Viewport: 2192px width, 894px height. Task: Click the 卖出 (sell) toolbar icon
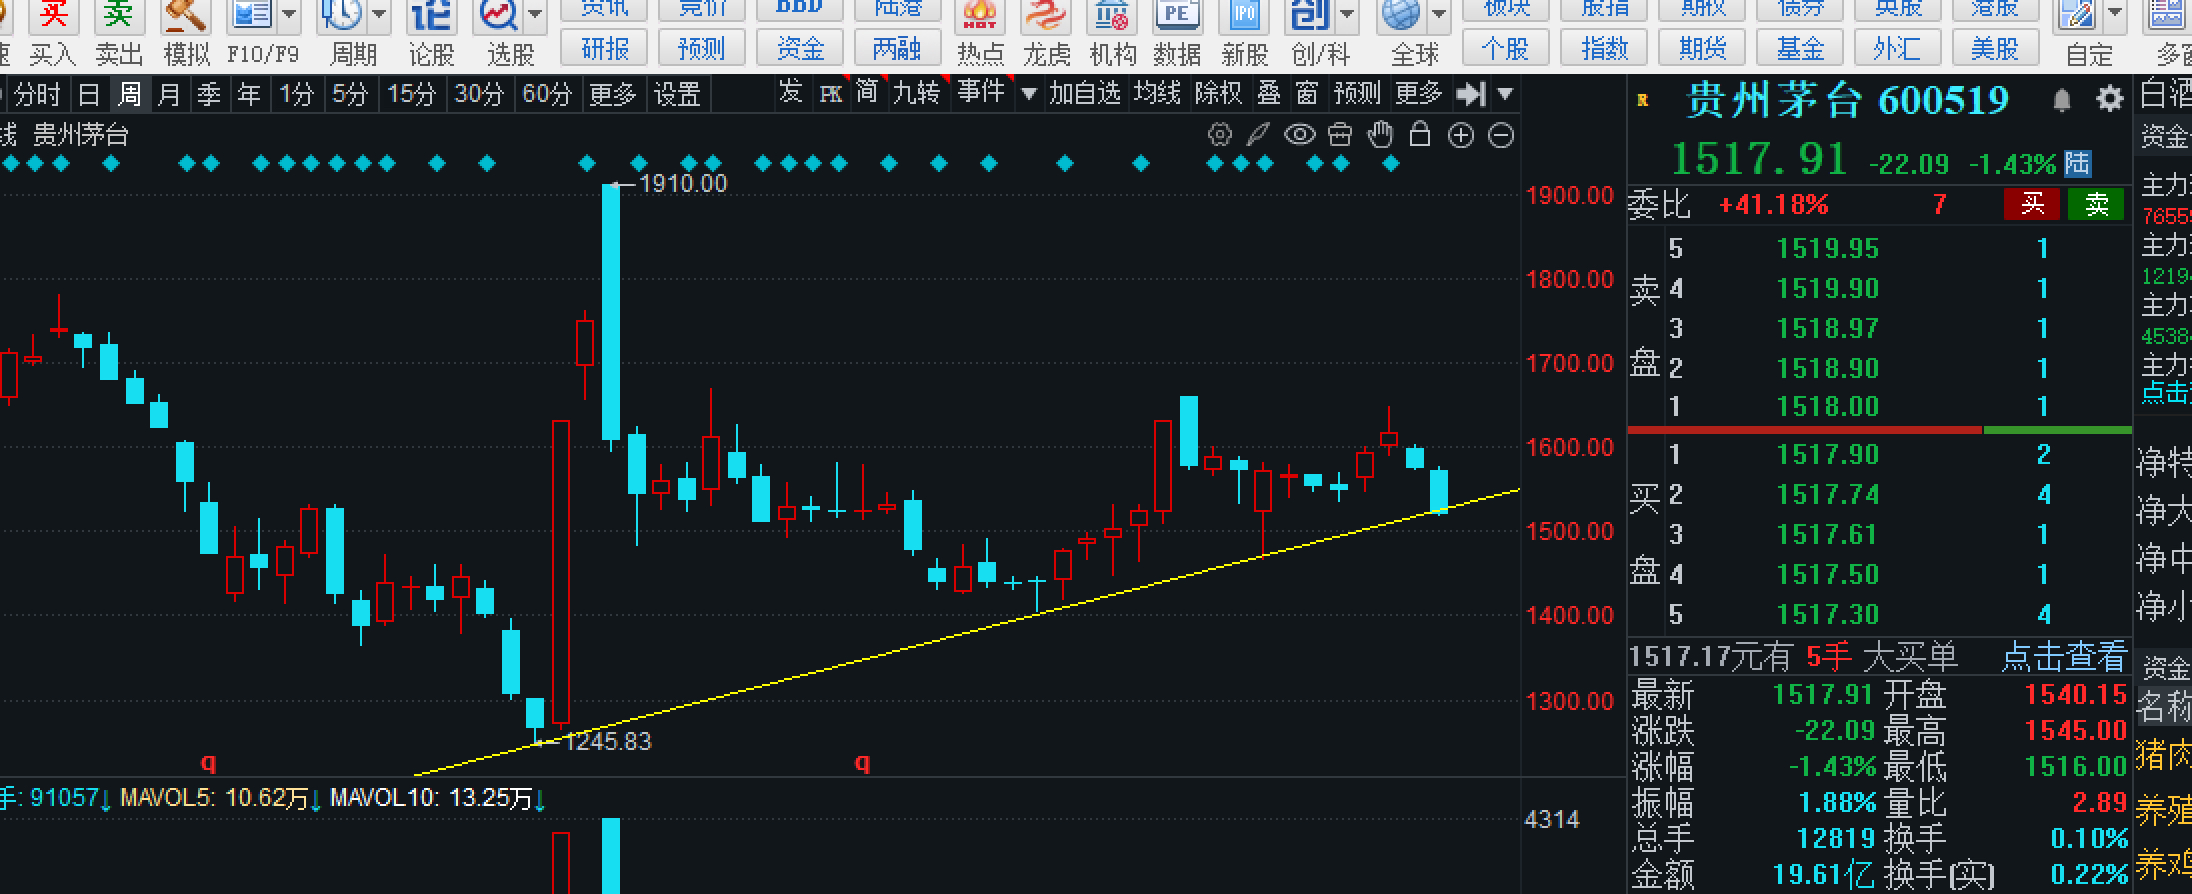(118, 16)
